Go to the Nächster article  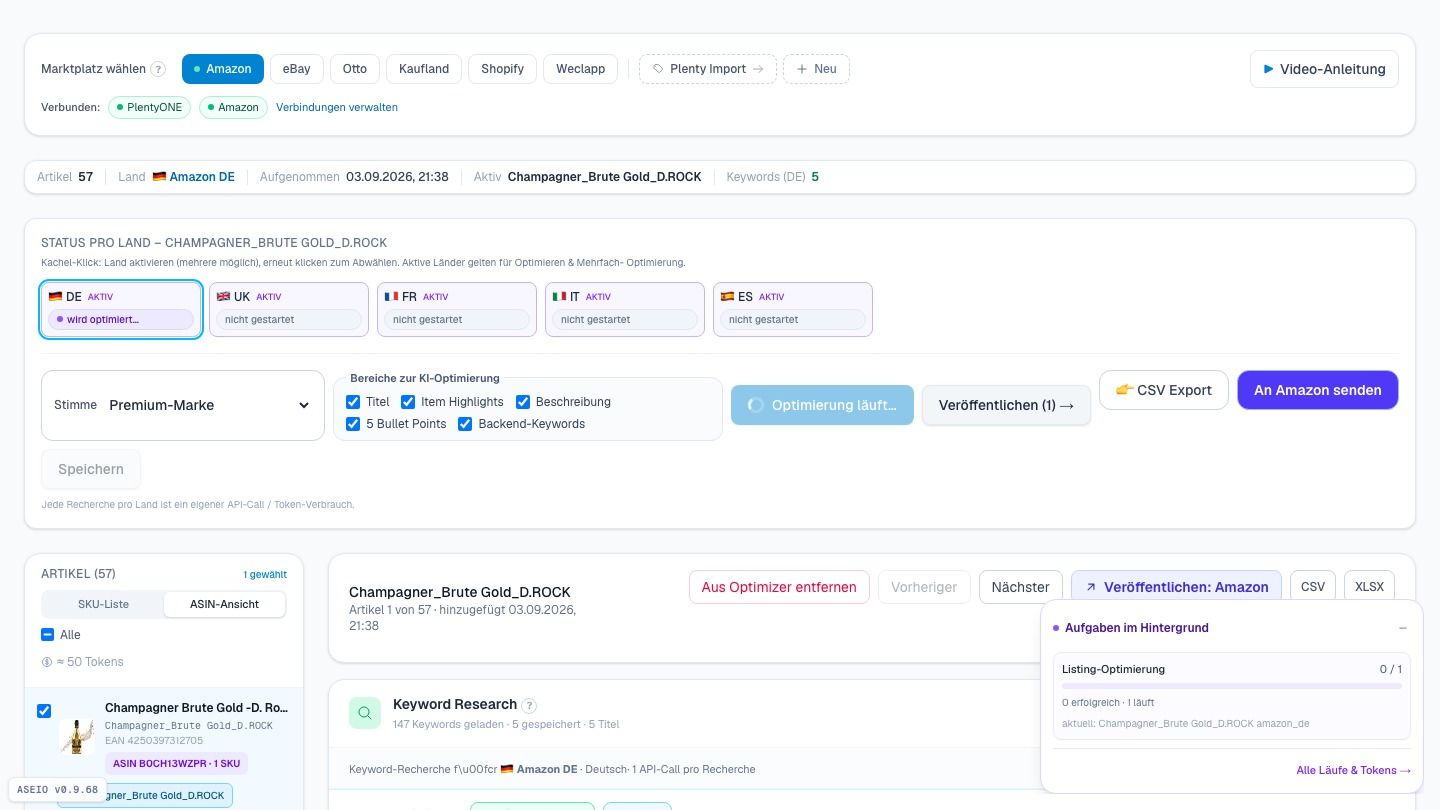(x=1020, y=587)
